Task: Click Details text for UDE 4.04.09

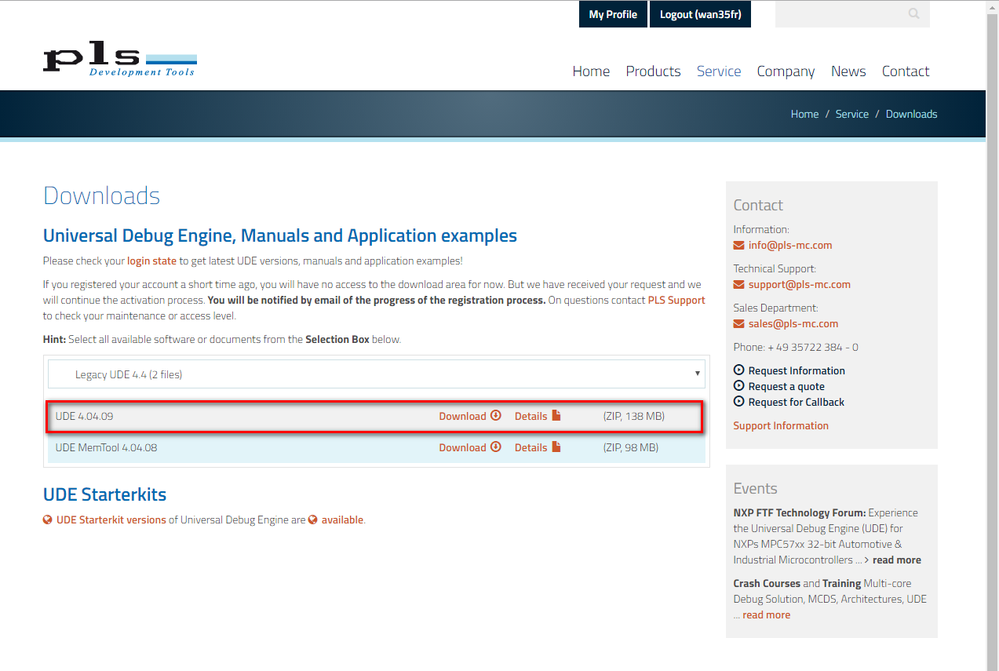Action: pos(531,416)
